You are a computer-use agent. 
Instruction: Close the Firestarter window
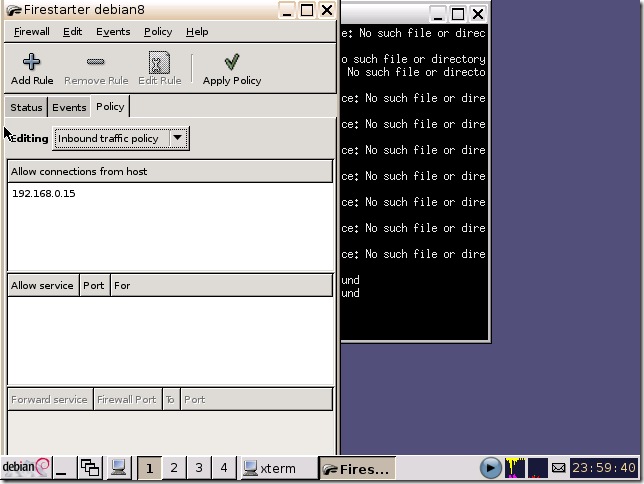(x=327, y=10)
